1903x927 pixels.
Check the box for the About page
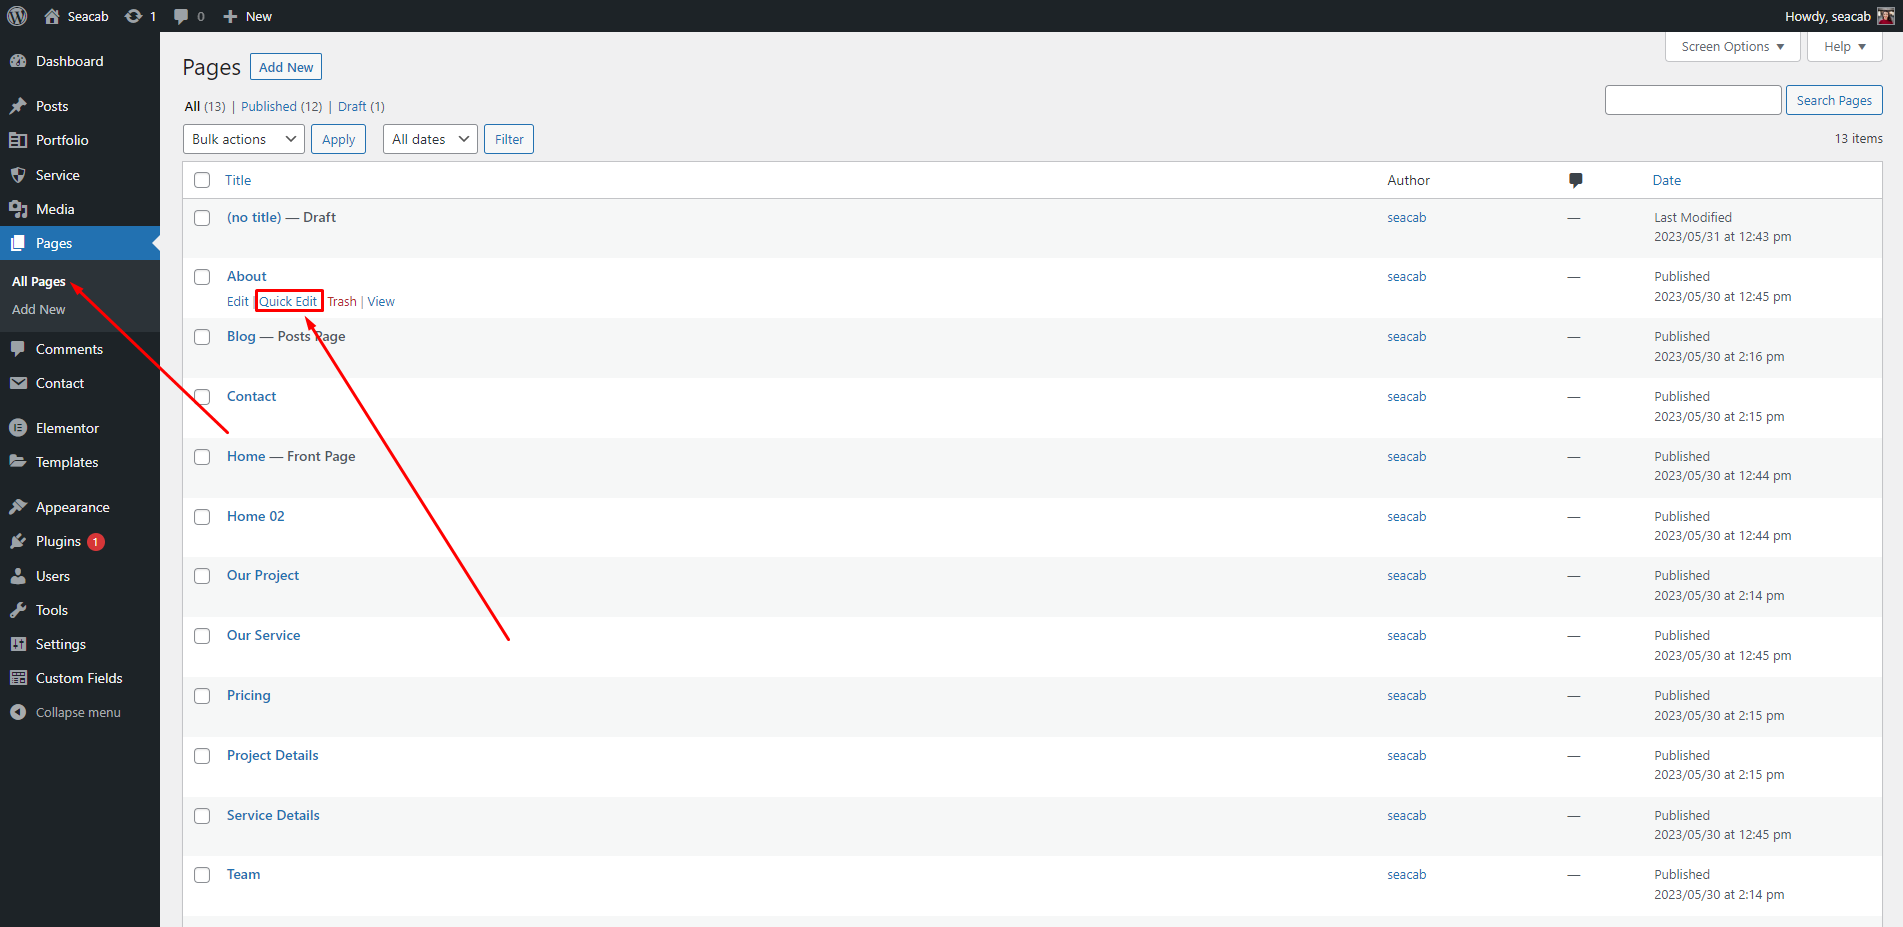[x=202, y=277]
